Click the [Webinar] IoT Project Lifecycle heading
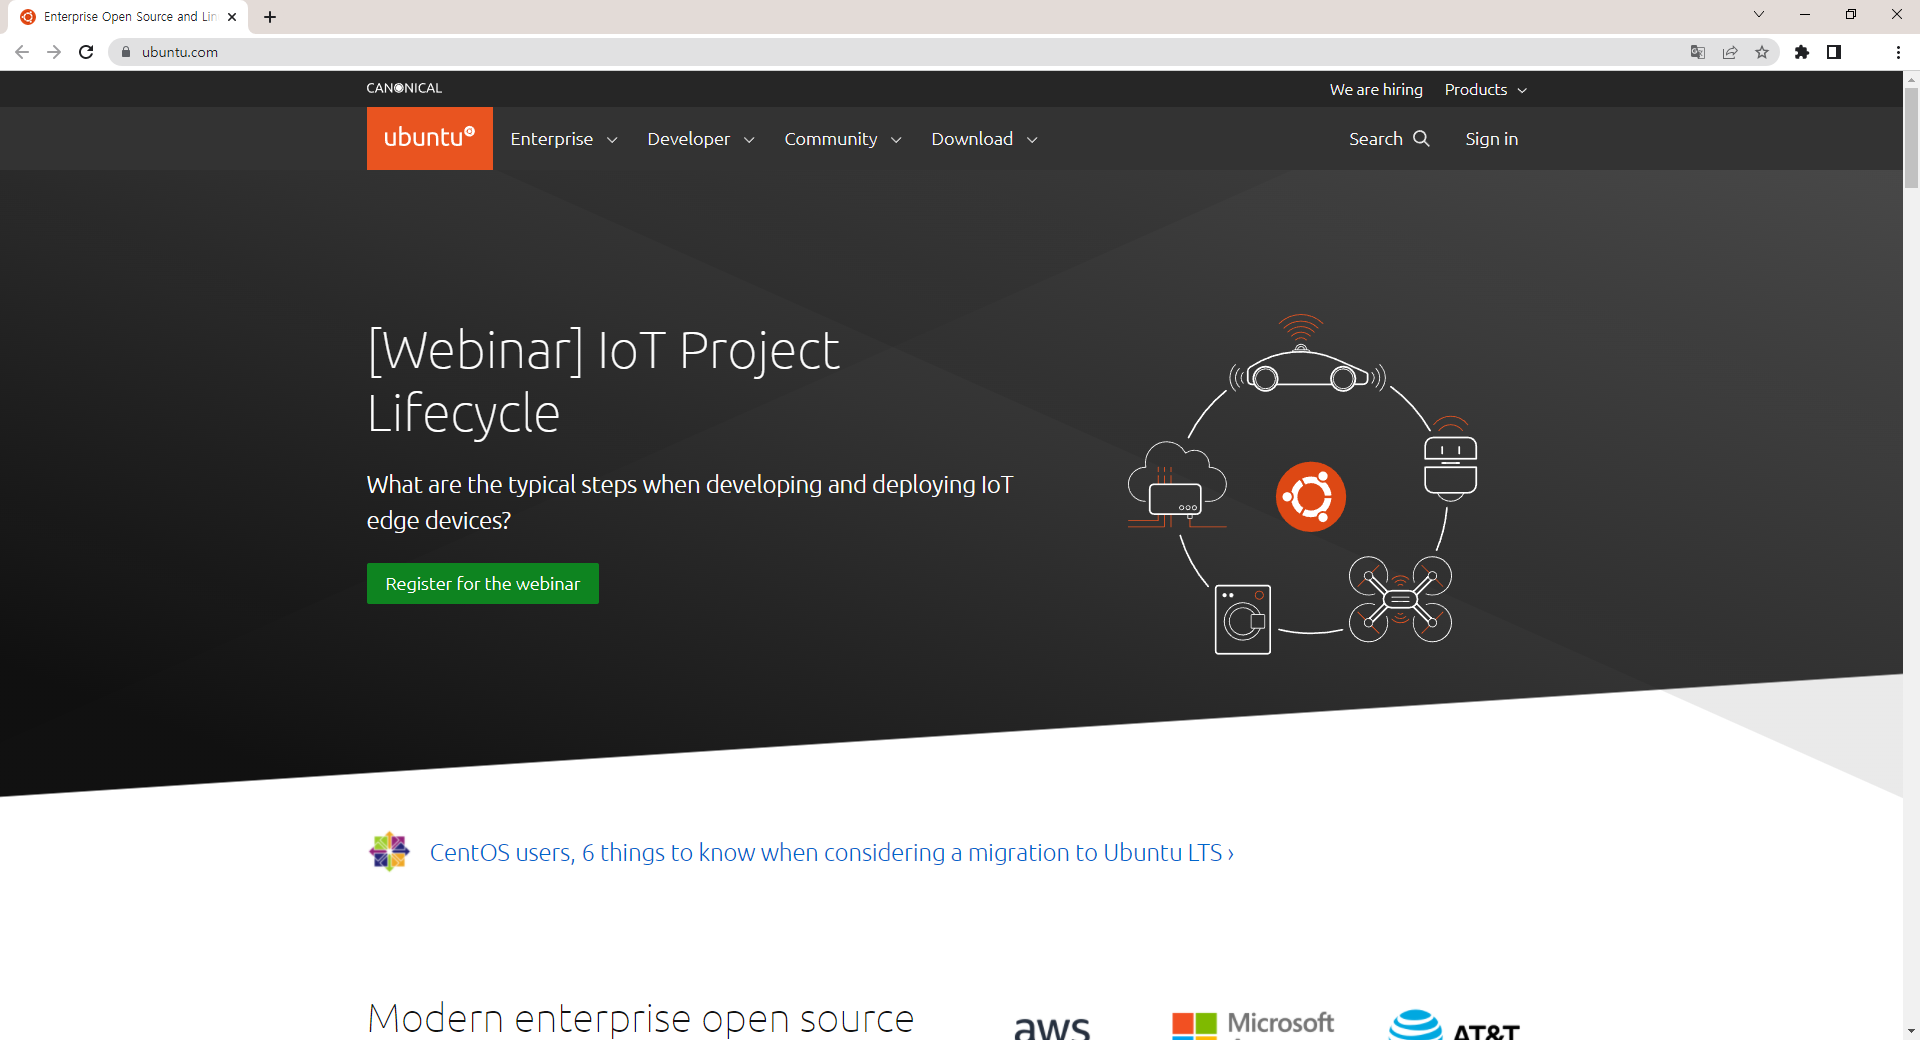This screenshot has height=1040, width=1920. (603, 381)
